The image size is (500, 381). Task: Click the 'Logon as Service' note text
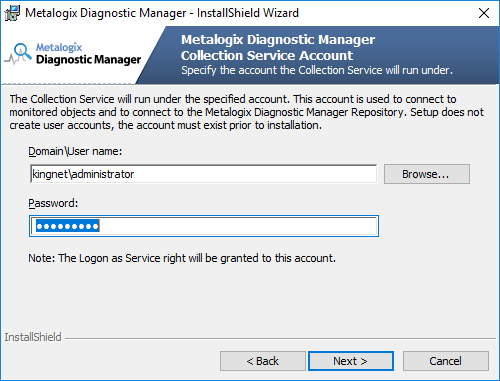tap(182, 258)
